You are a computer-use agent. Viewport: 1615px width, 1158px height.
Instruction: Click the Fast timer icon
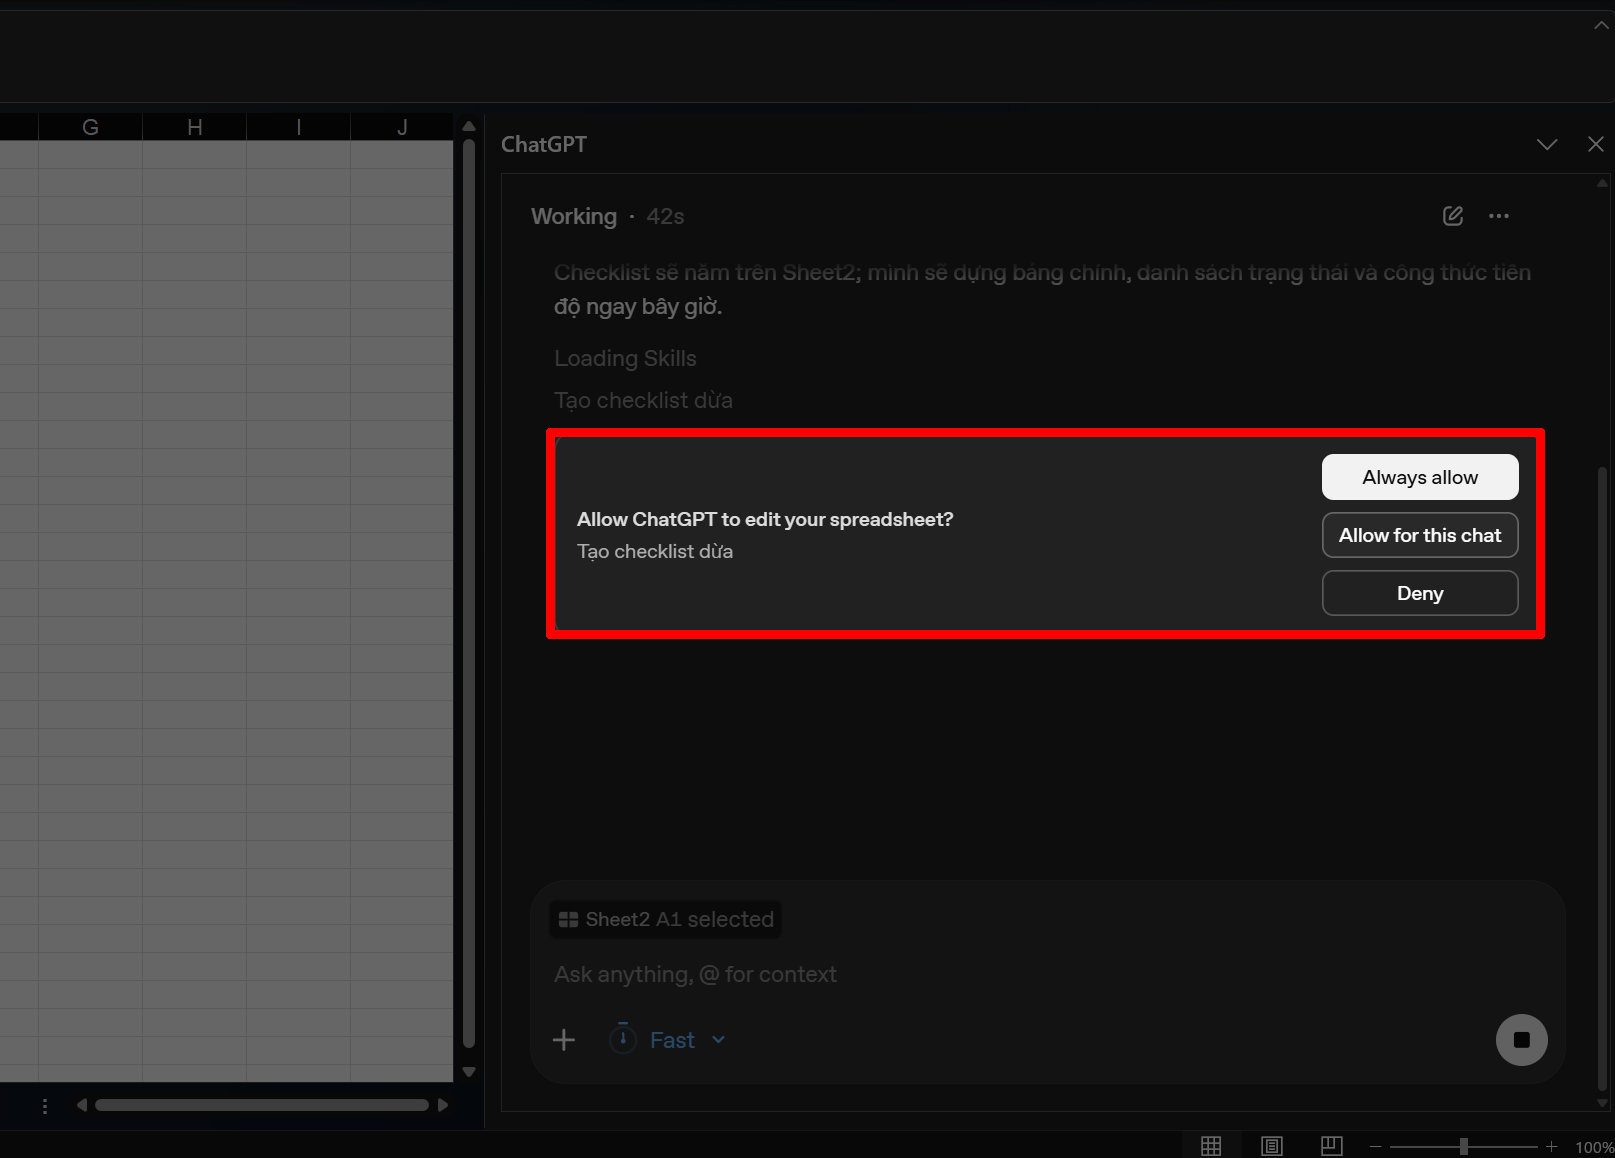pos(623,1039)
